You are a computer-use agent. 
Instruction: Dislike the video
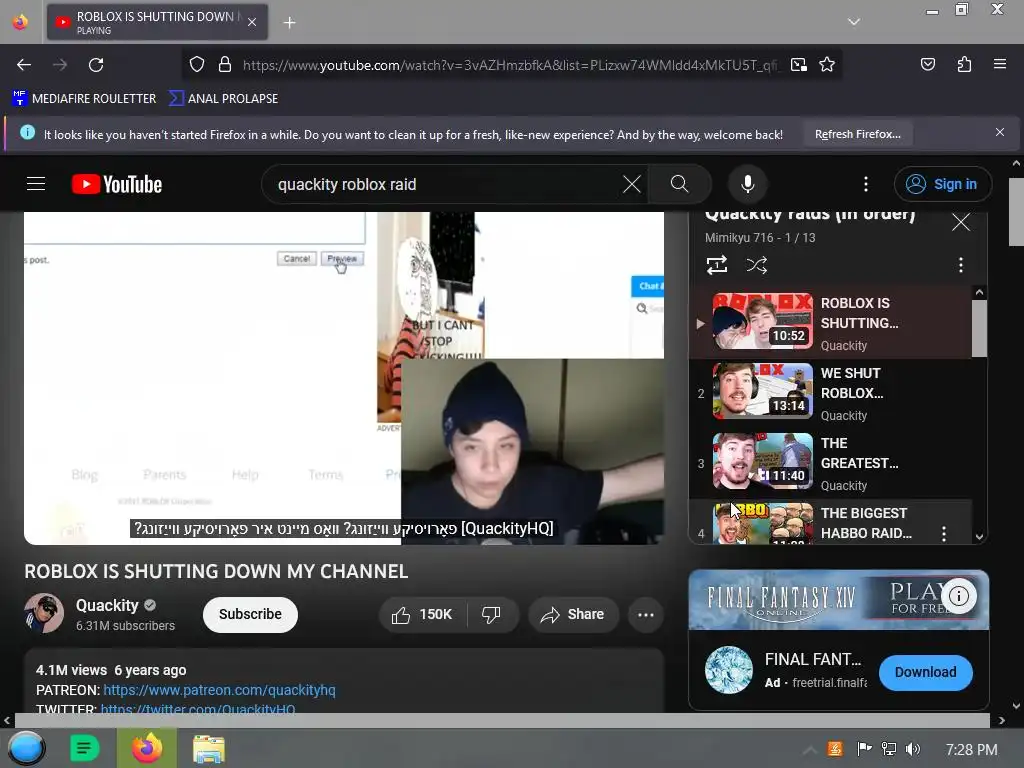coord(491,615)
